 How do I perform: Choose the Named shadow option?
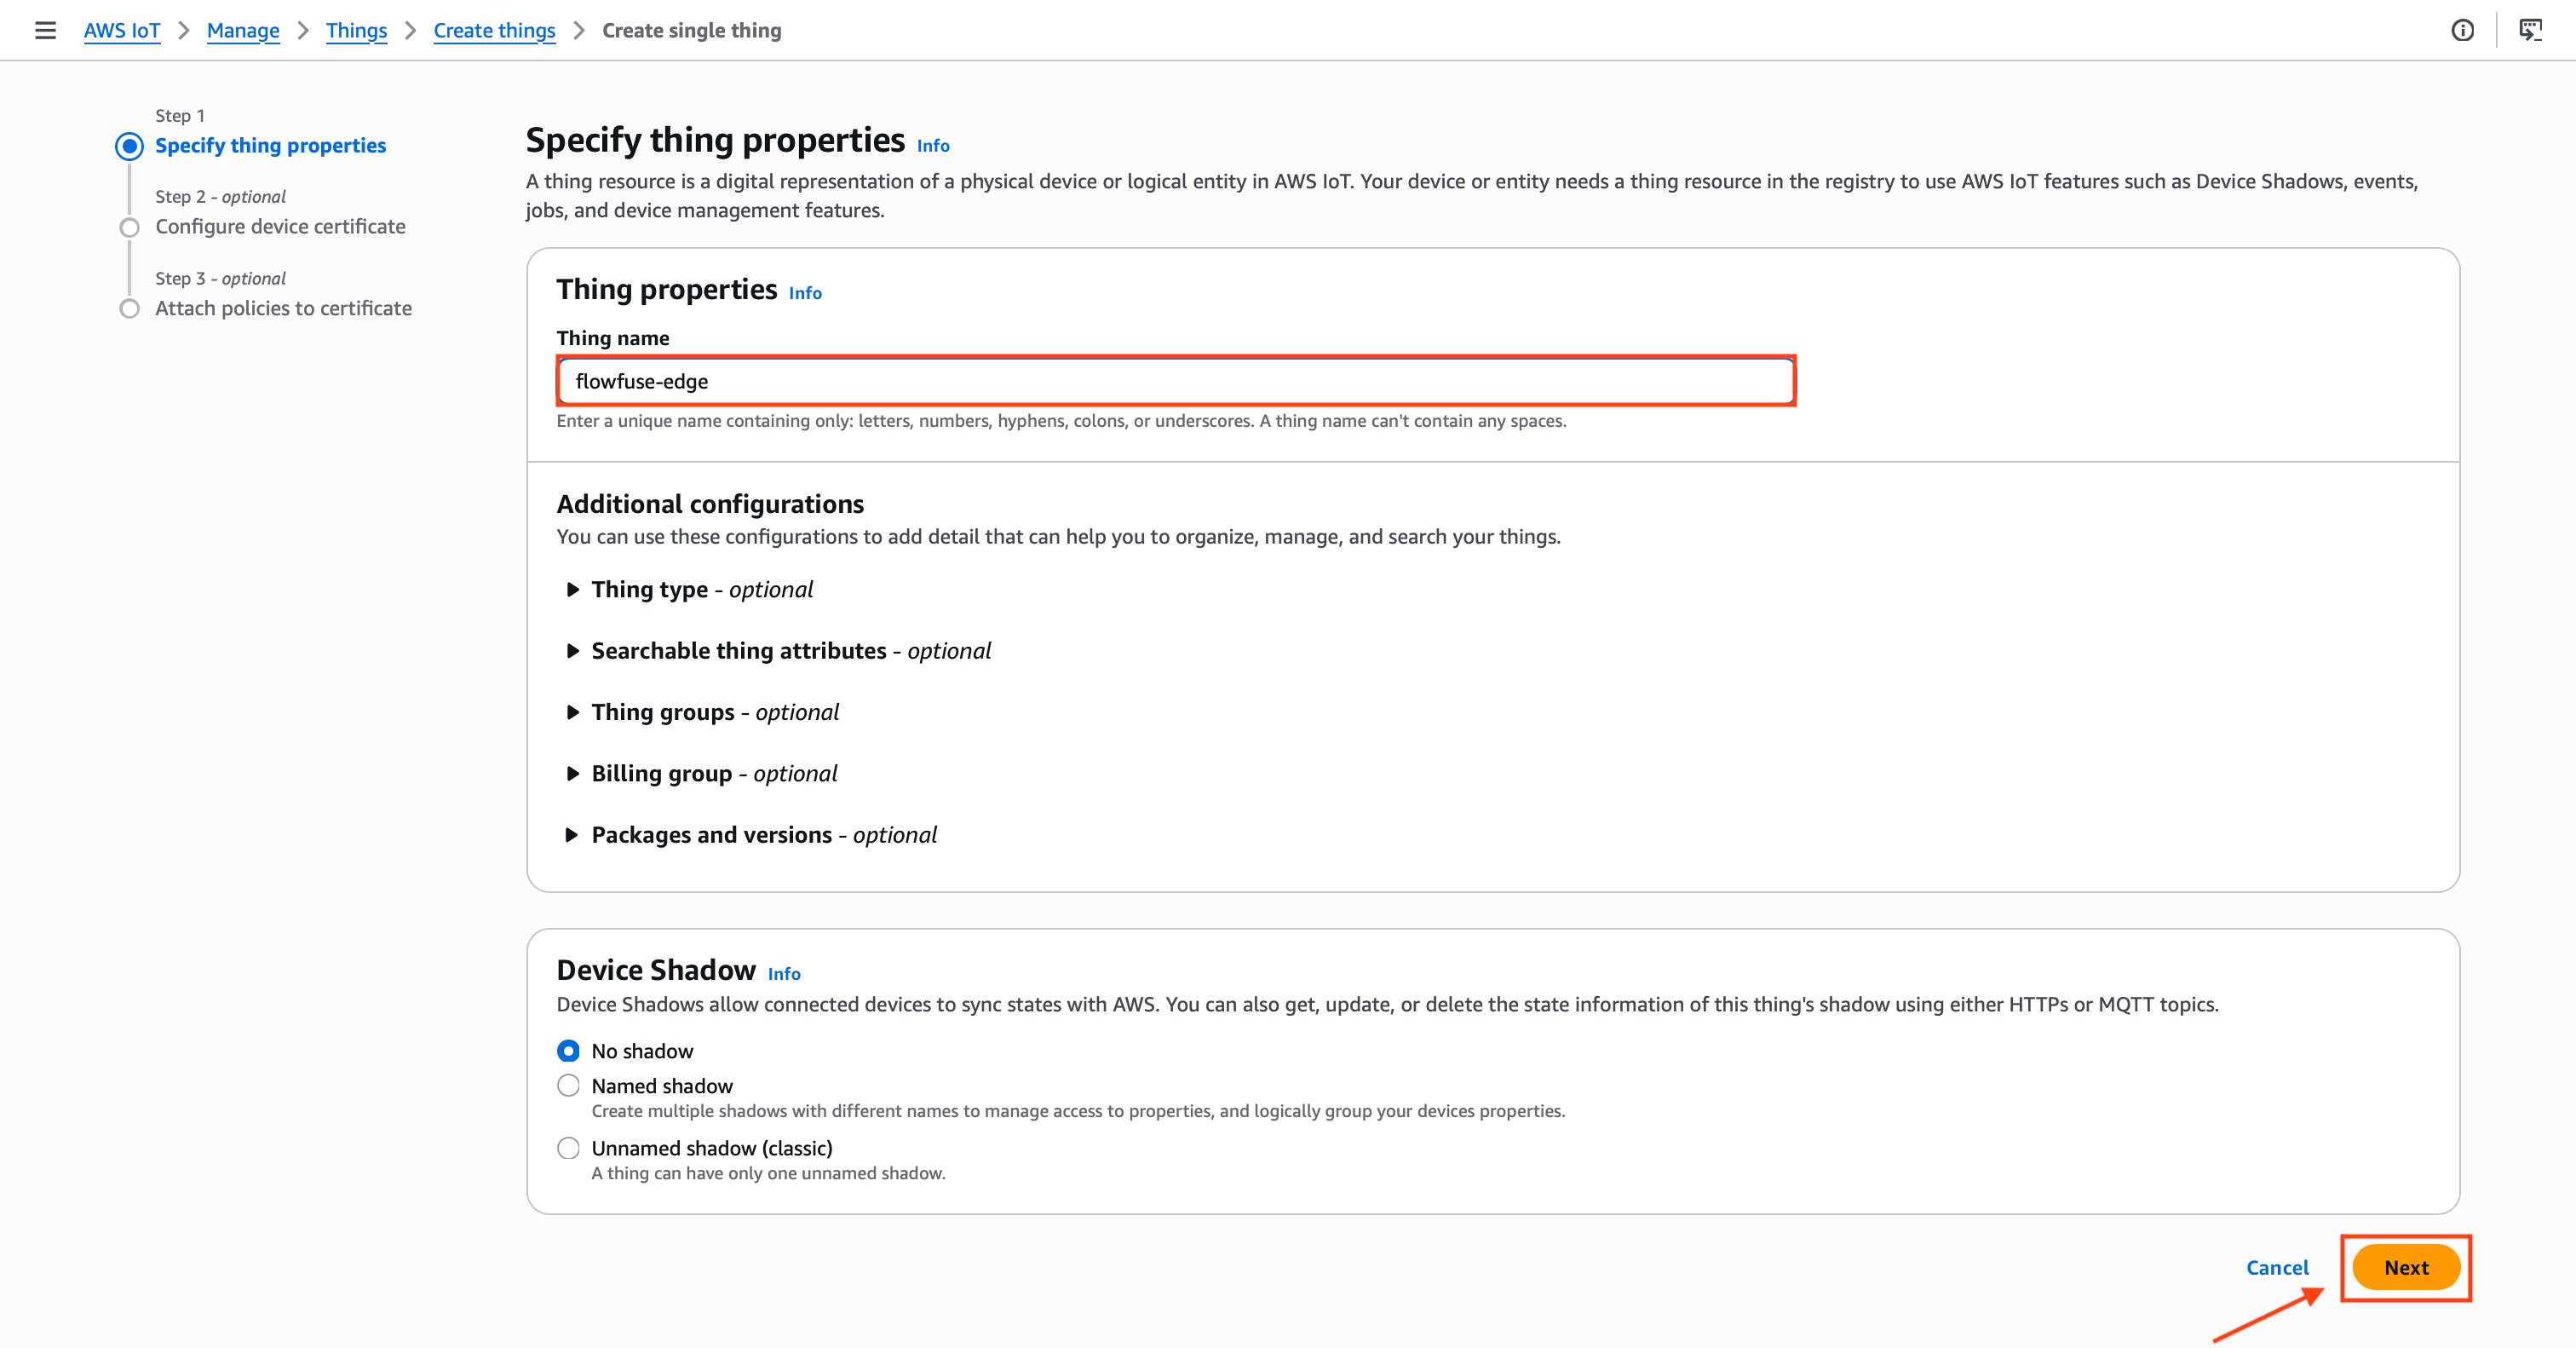click(569, 1086)
